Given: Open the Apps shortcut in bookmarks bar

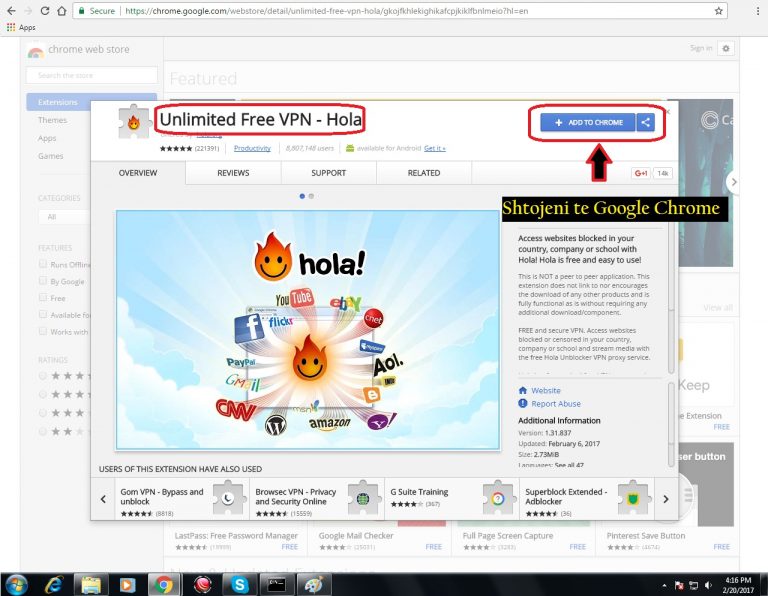Looking at the screenshot, I should (x=21, y=27).
